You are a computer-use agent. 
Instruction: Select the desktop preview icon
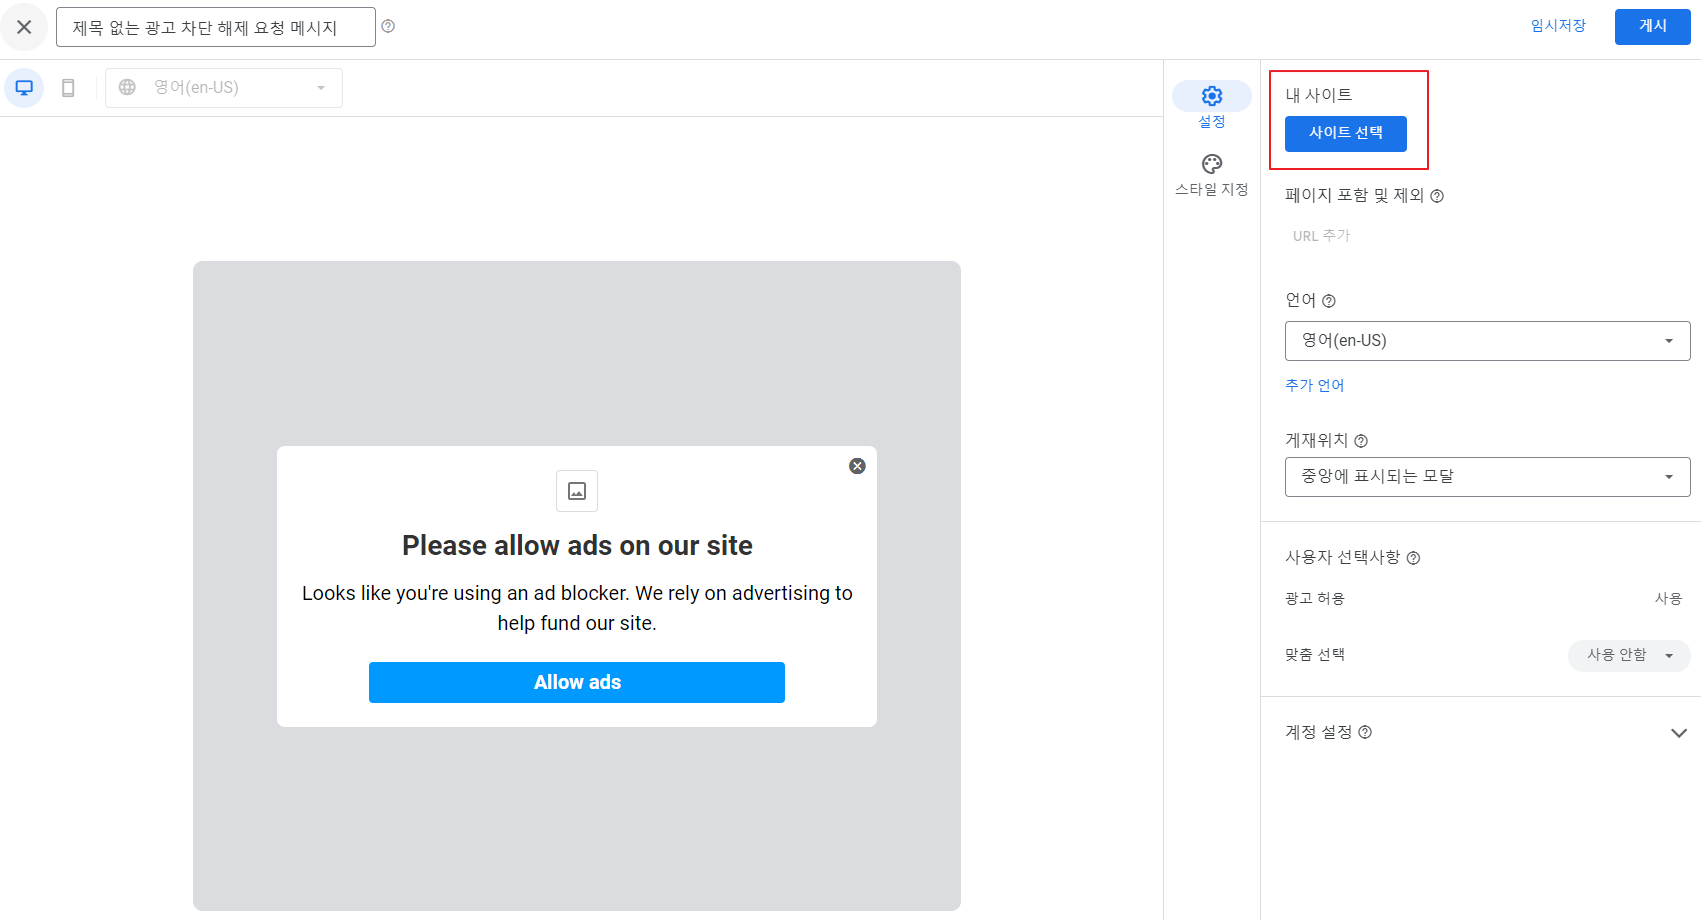click(24, 88)
